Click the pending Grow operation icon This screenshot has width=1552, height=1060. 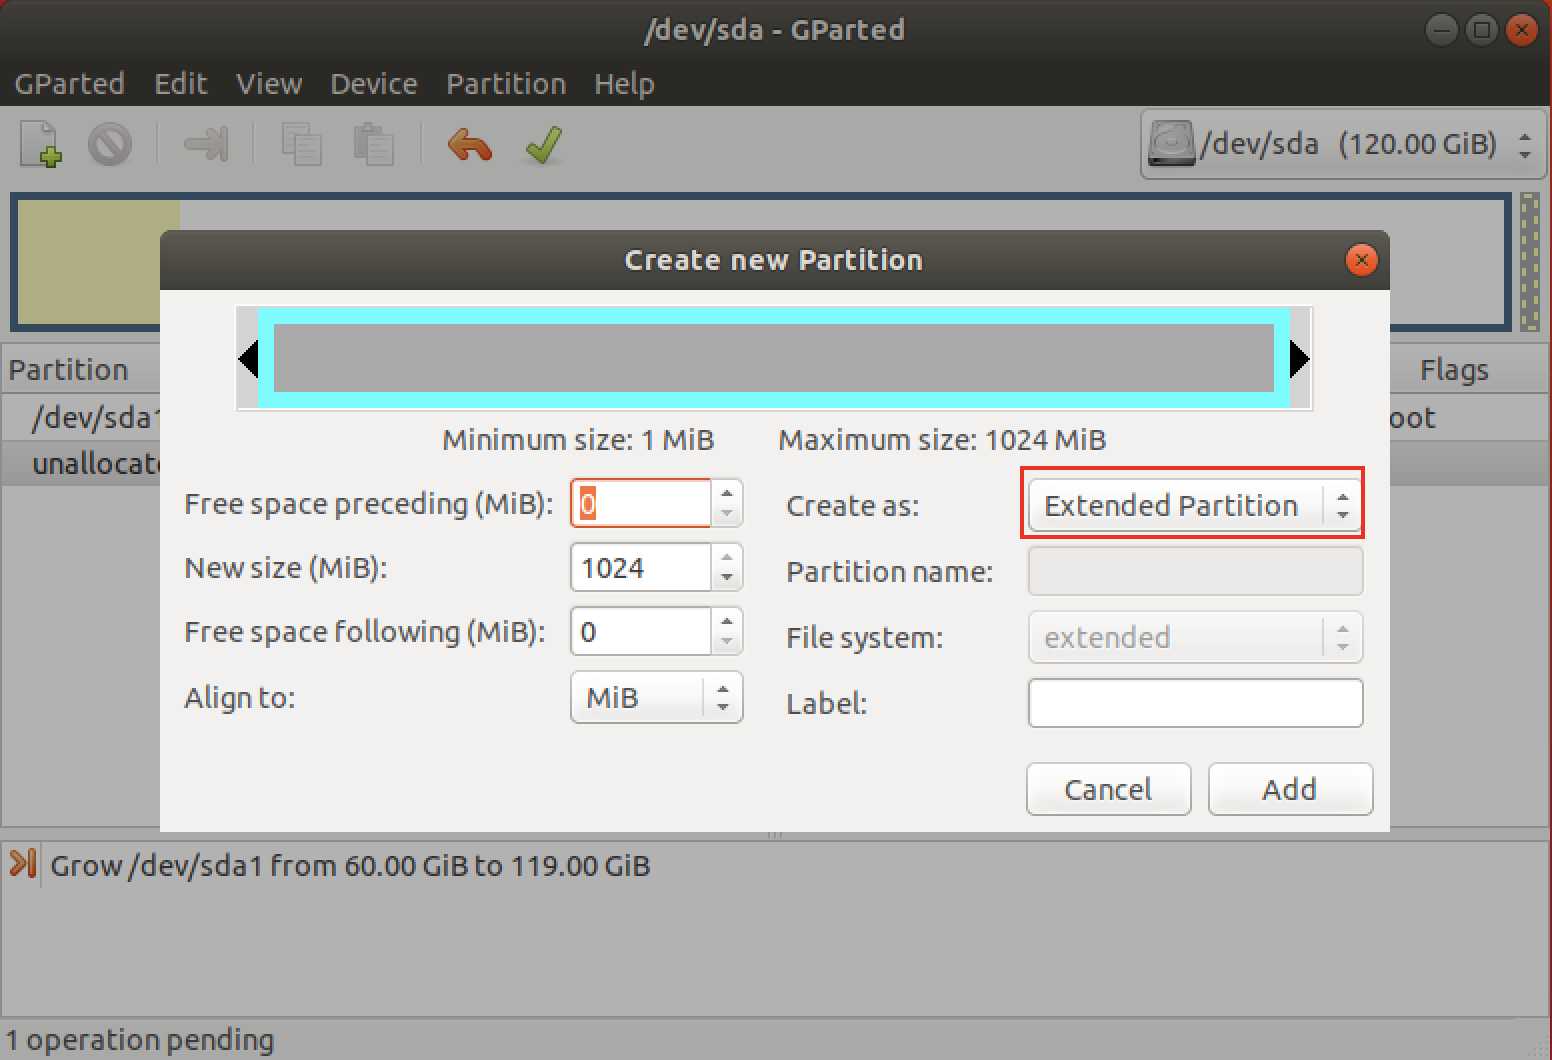[22, 863]
